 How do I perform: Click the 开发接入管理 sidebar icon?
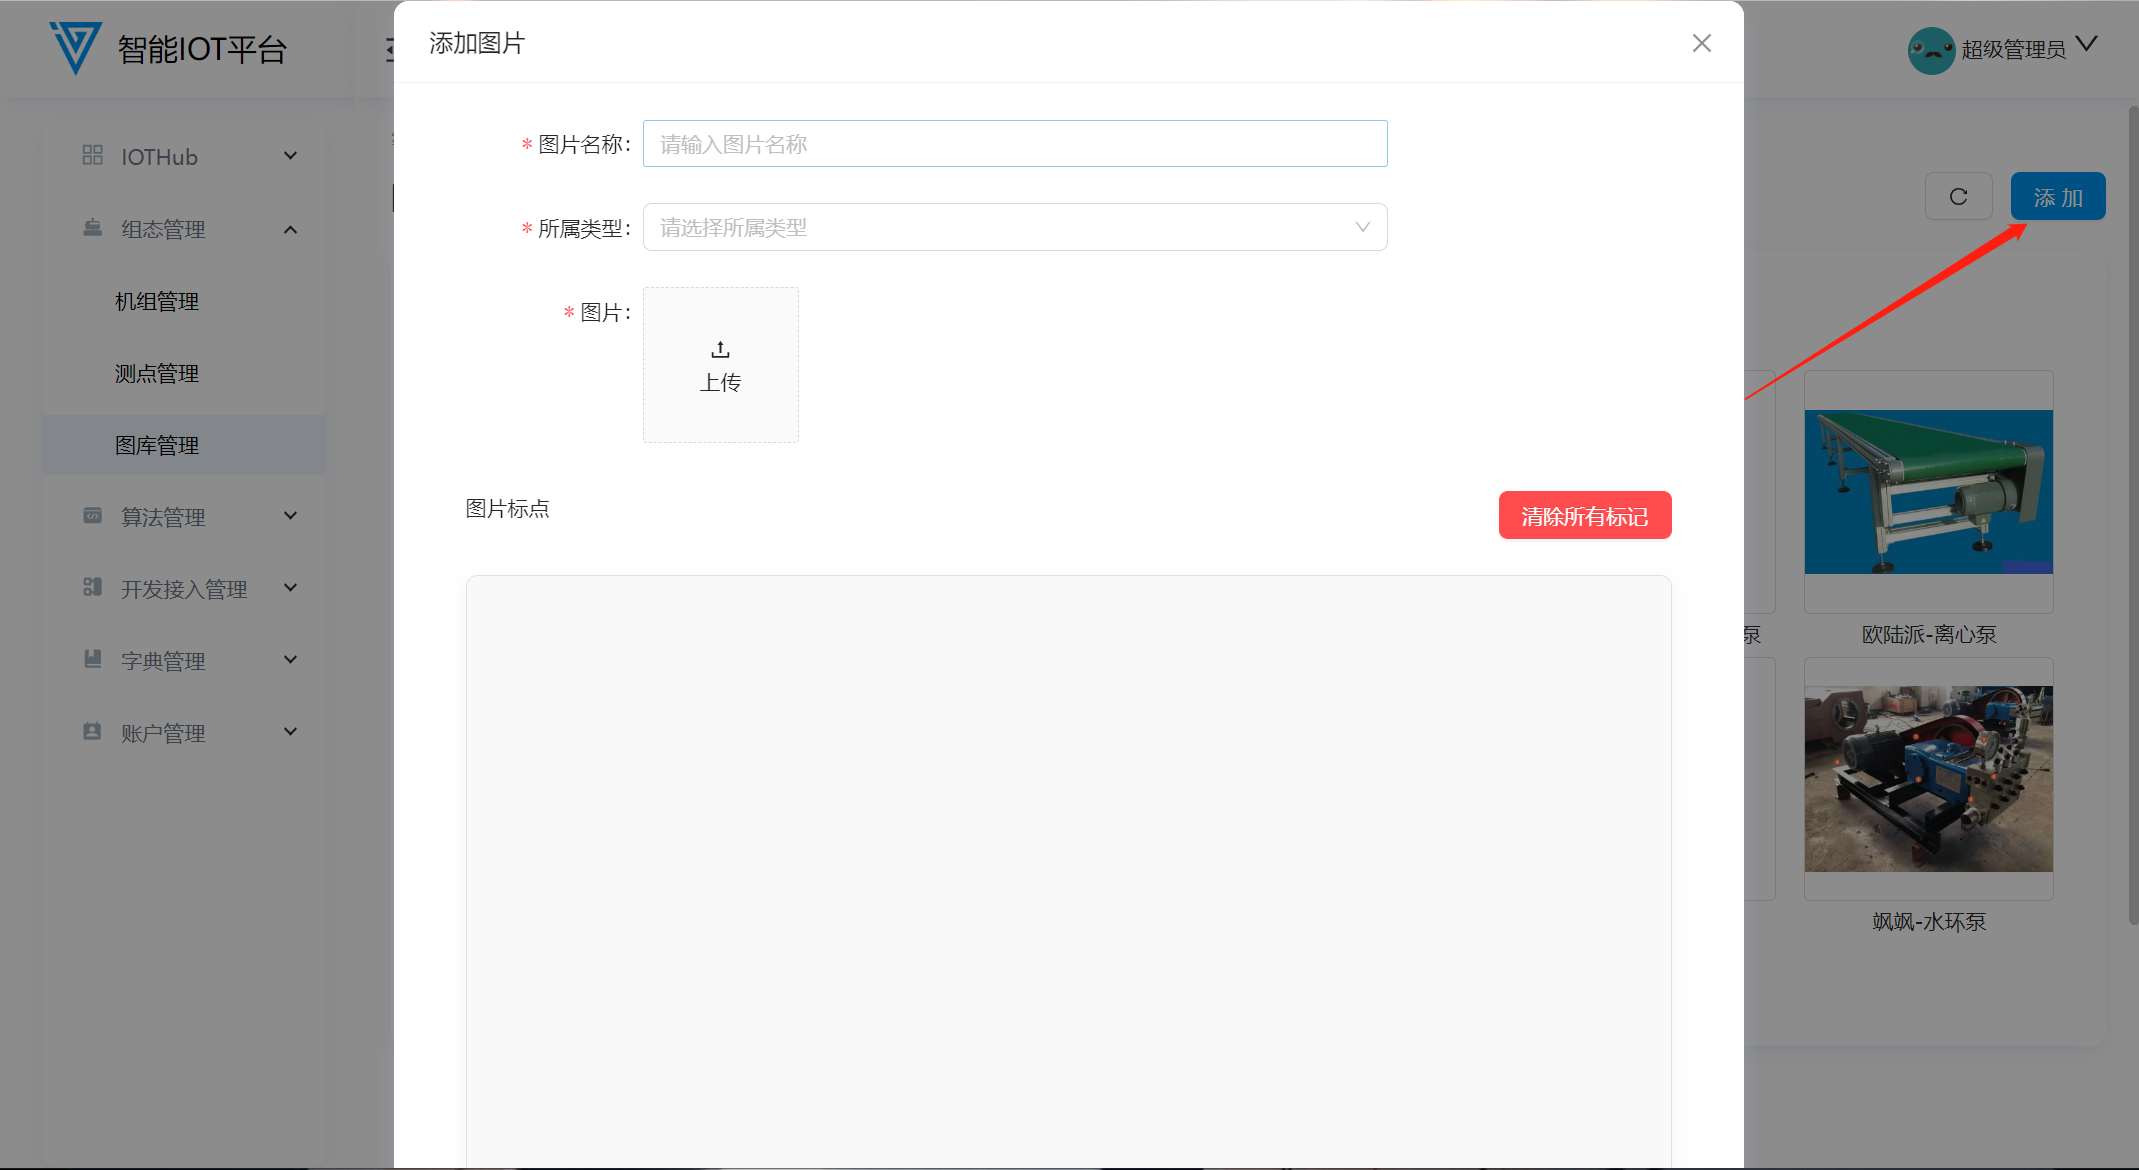pos(93,588)
